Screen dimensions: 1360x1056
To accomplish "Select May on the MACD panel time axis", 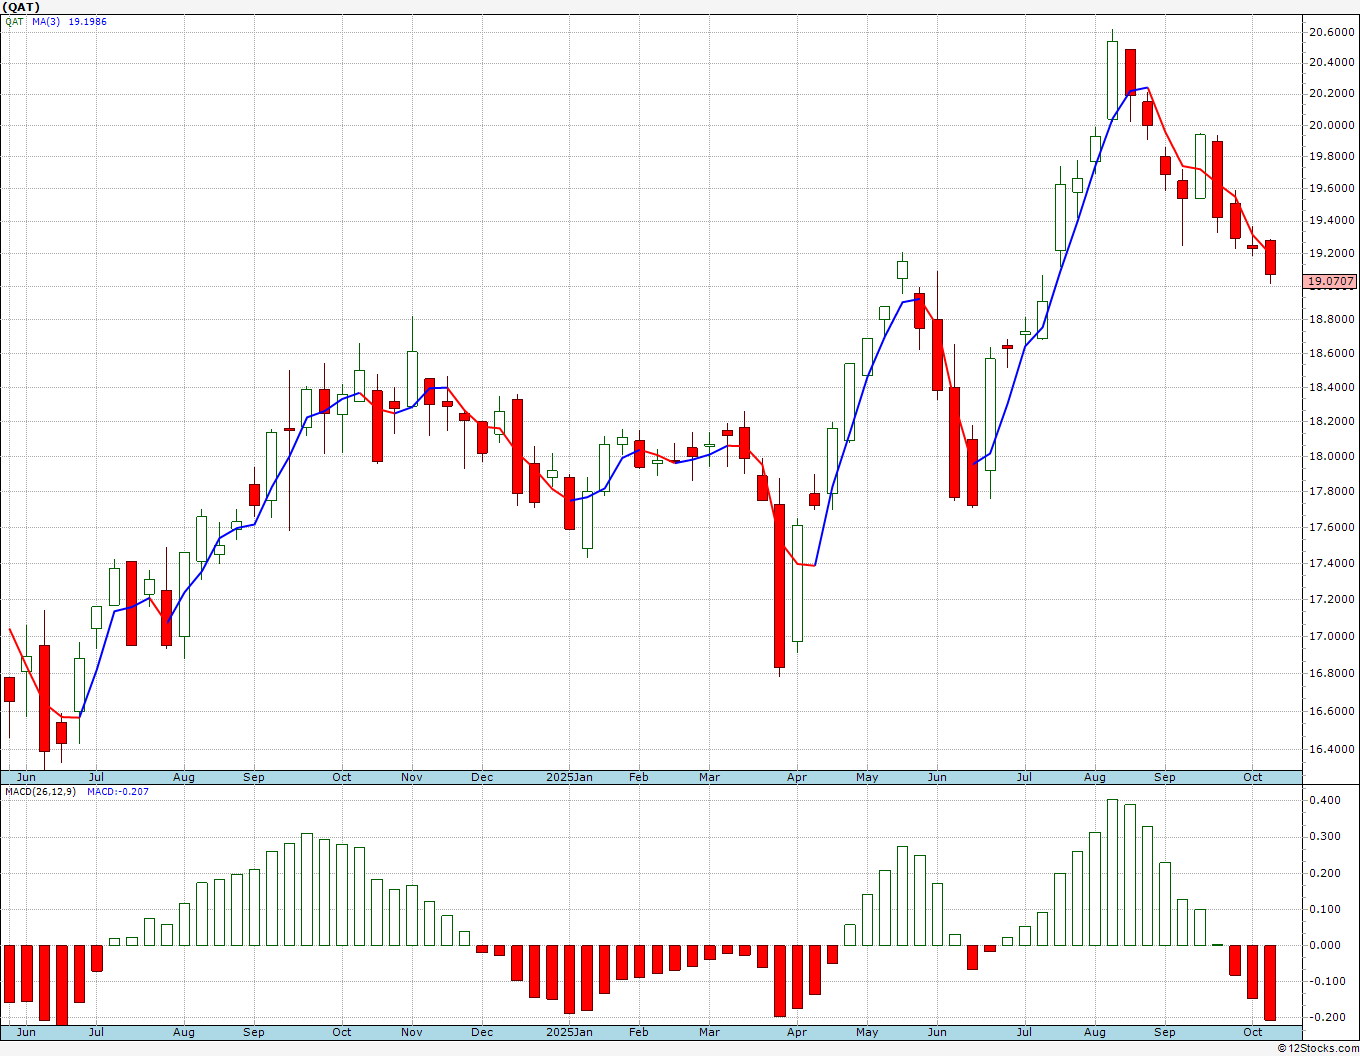I will [867, 1032].
